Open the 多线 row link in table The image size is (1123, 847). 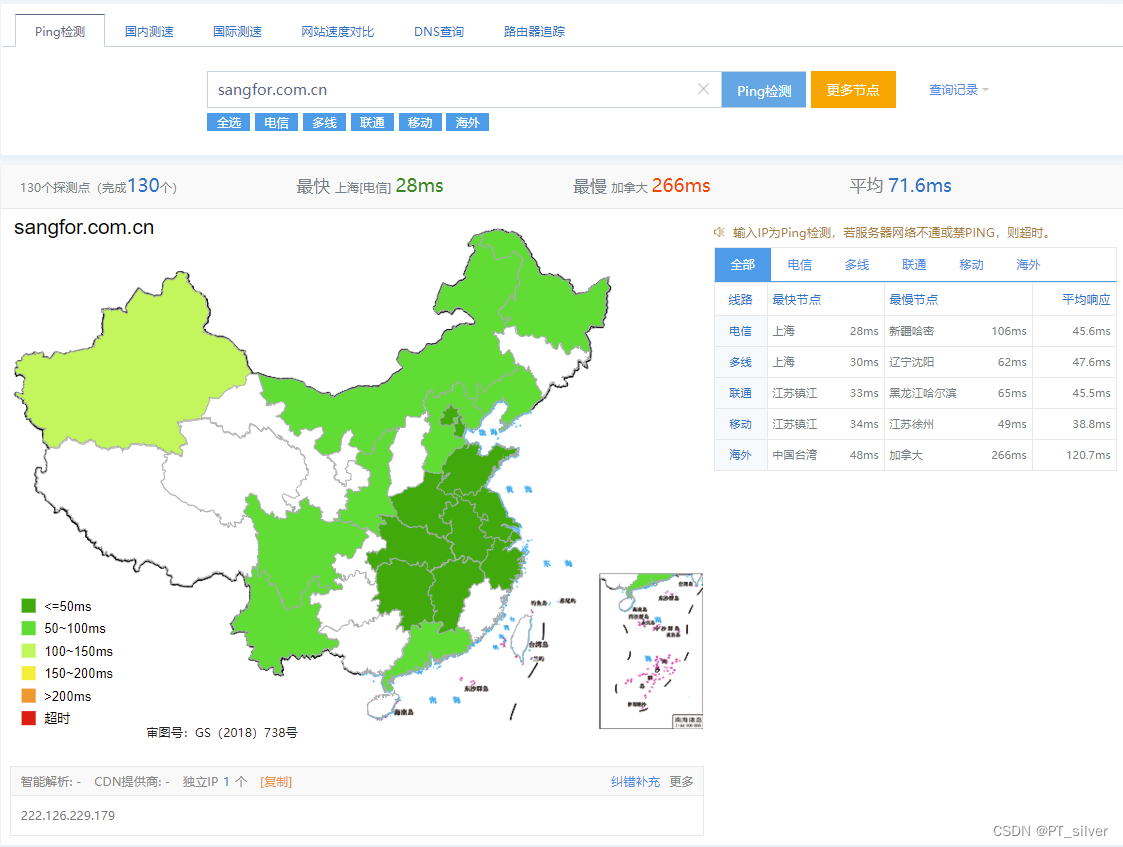tap(741, 362)
